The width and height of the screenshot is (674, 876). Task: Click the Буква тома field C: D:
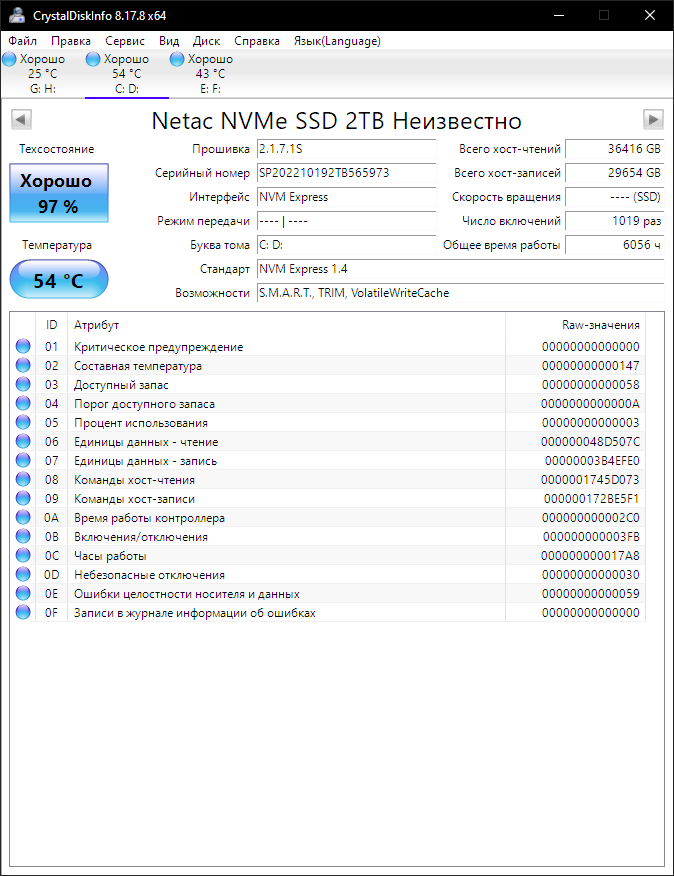pos(347,245)
